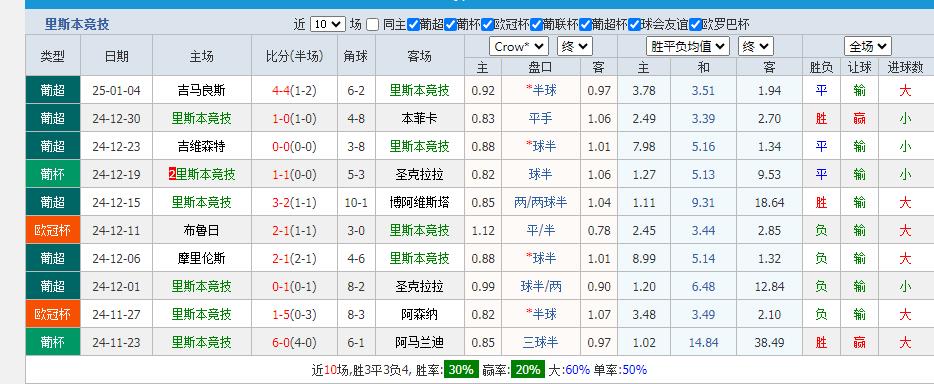Screen dimensions: 934x384
Task: Click 圣克拉拉 in the 24-12-01 row
Action: click(419, 286)
